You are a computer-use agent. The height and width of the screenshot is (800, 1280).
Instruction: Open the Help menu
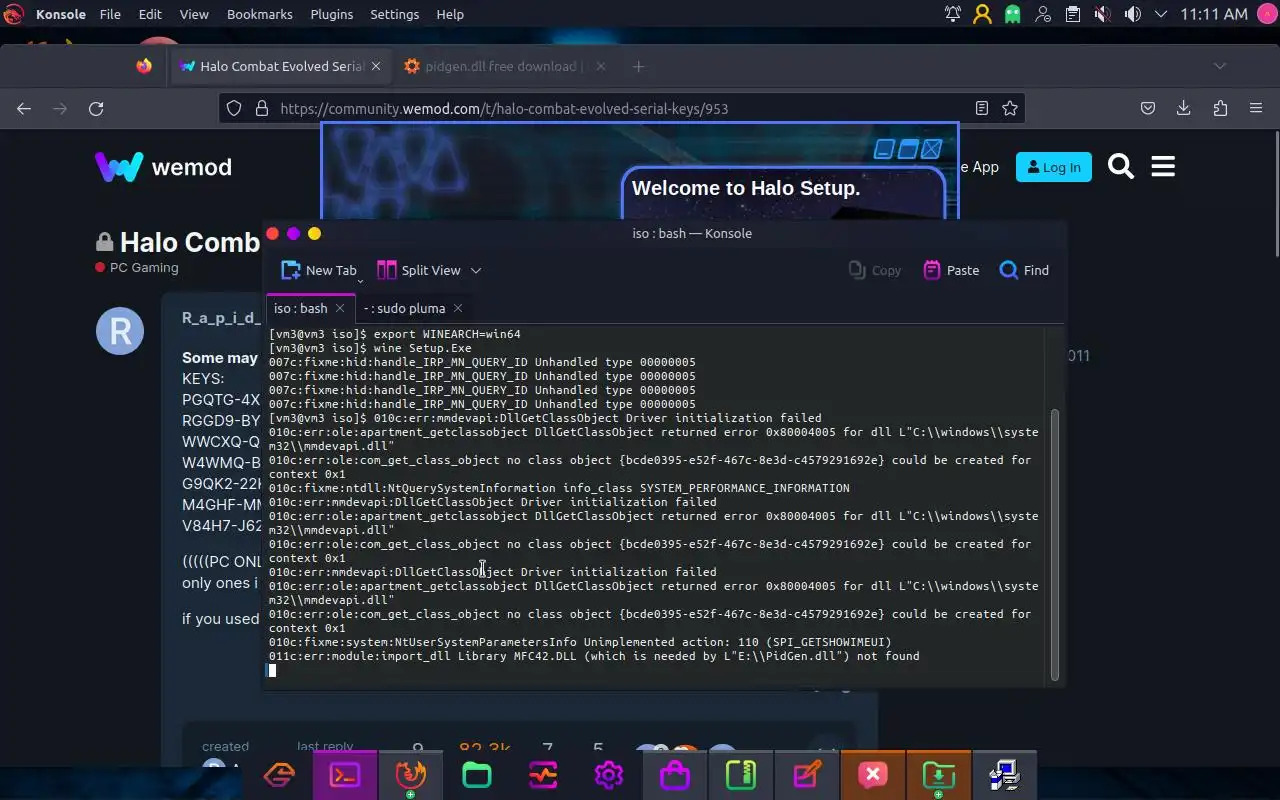coord(450,14)
